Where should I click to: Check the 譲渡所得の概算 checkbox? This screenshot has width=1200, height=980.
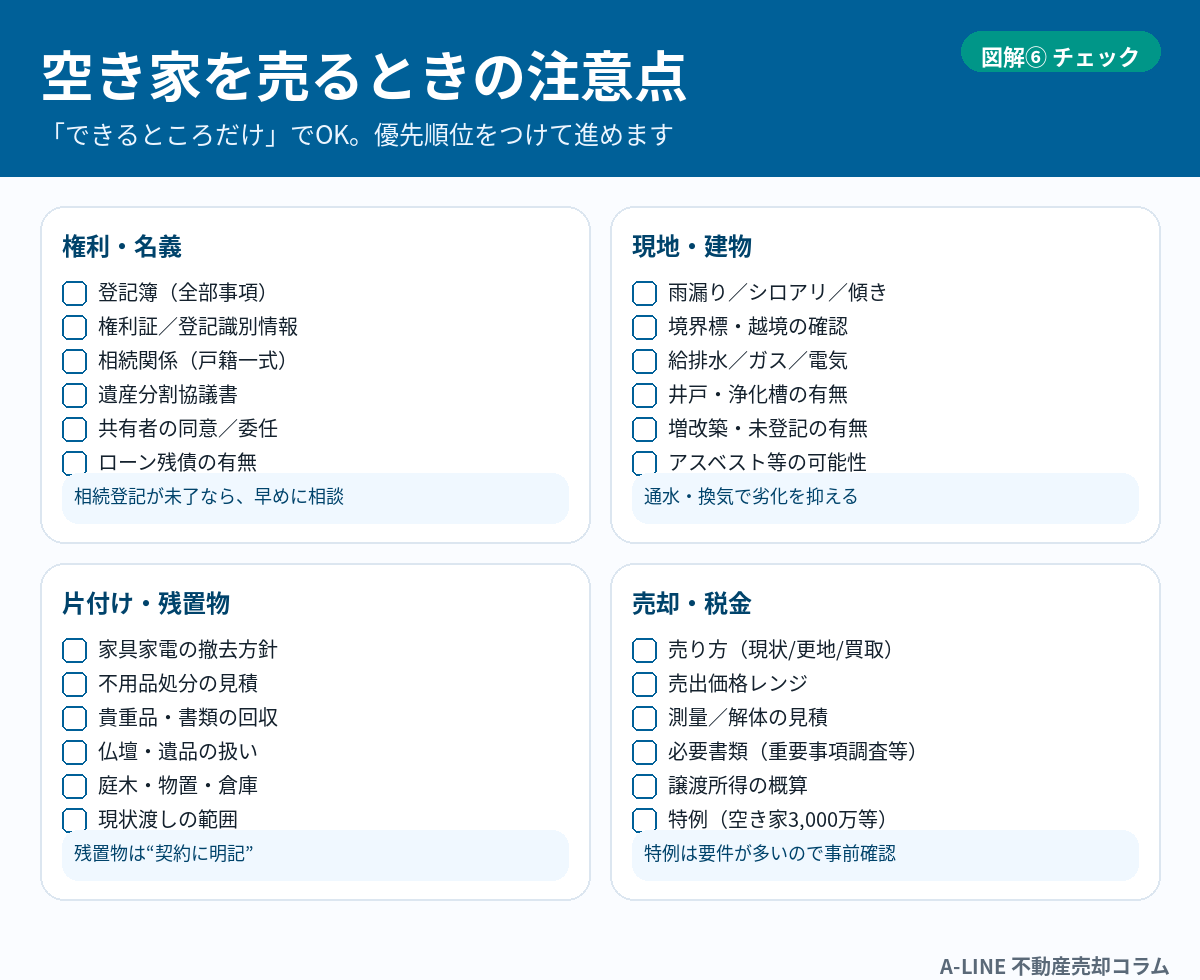[645, 786]
